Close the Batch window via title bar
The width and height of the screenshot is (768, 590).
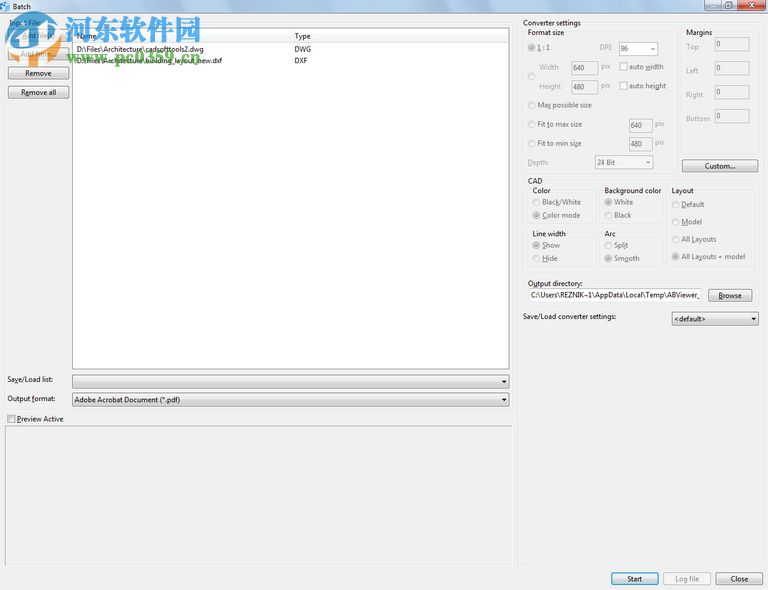[x=751, y=5]
